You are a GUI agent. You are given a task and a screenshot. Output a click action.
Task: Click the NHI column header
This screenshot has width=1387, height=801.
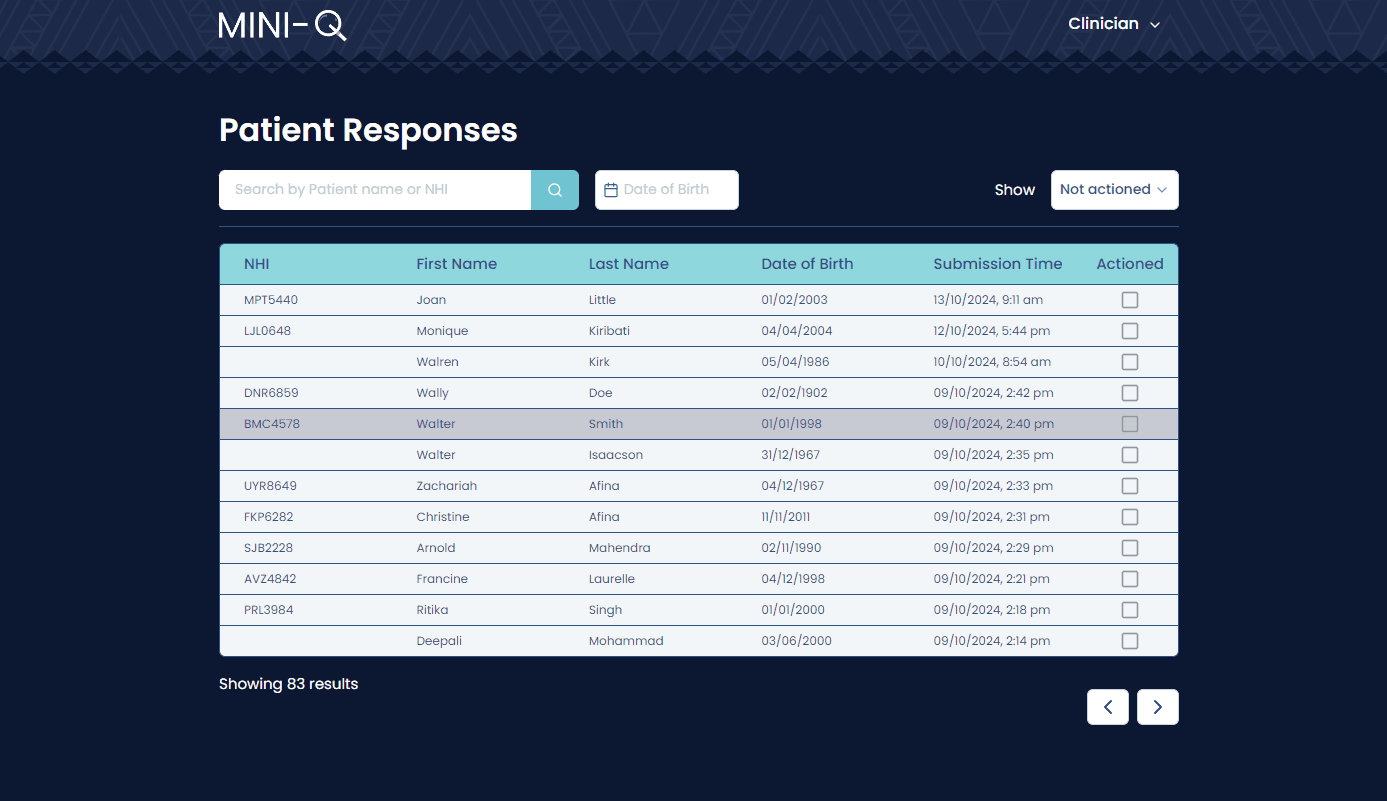257,264
